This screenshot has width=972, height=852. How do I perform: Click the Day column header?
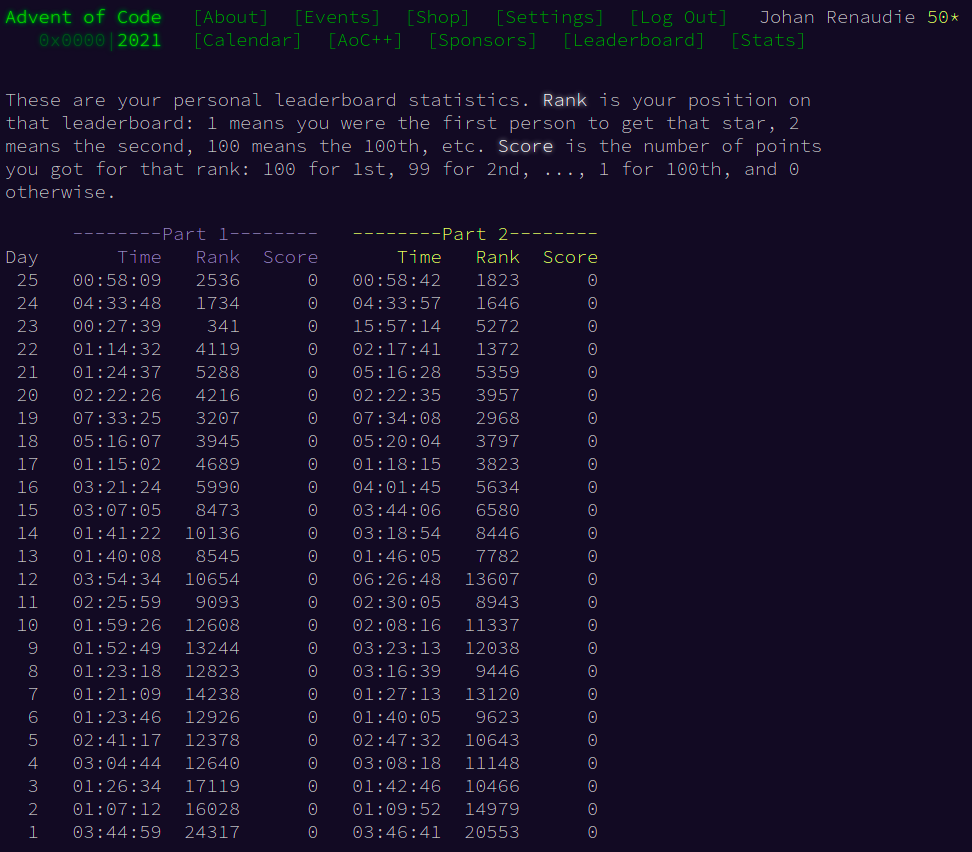click(22, 257)
